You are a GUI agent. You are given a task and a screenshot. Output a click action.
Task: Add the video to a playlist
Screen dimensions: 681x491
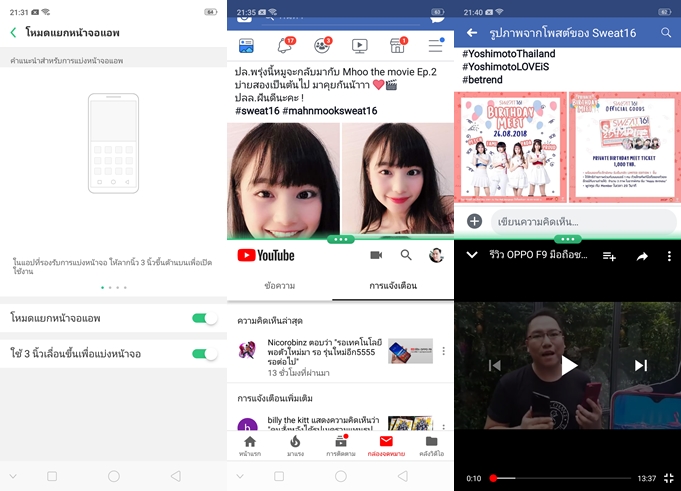tap(609, 256)
